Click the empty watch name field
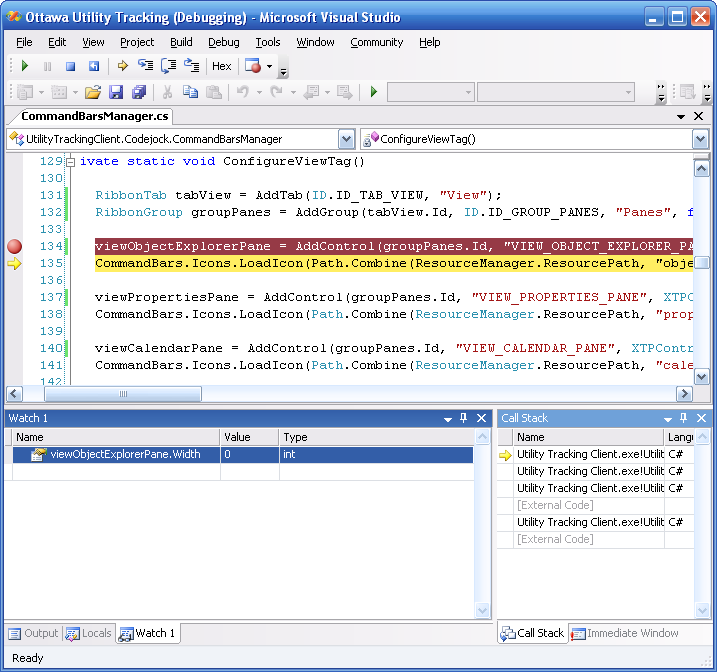The height and width of the screenshot is (672, 717). tap(116, 471)
